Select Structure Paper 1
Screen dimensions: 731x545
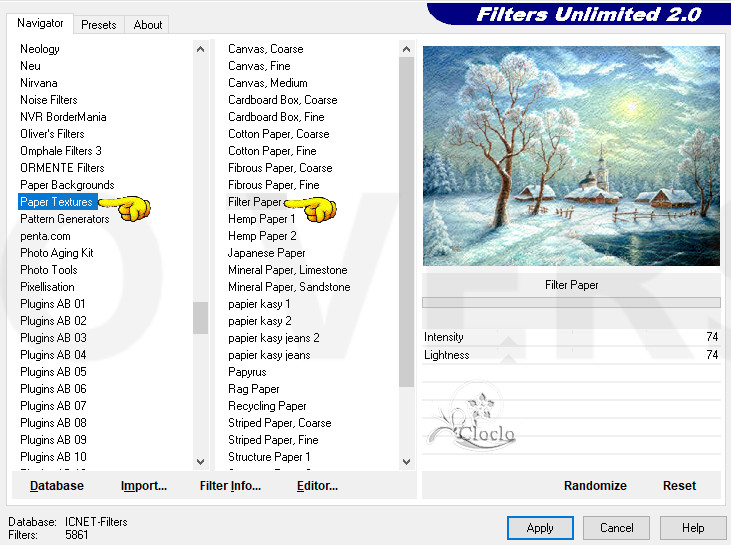coord(269,457)
